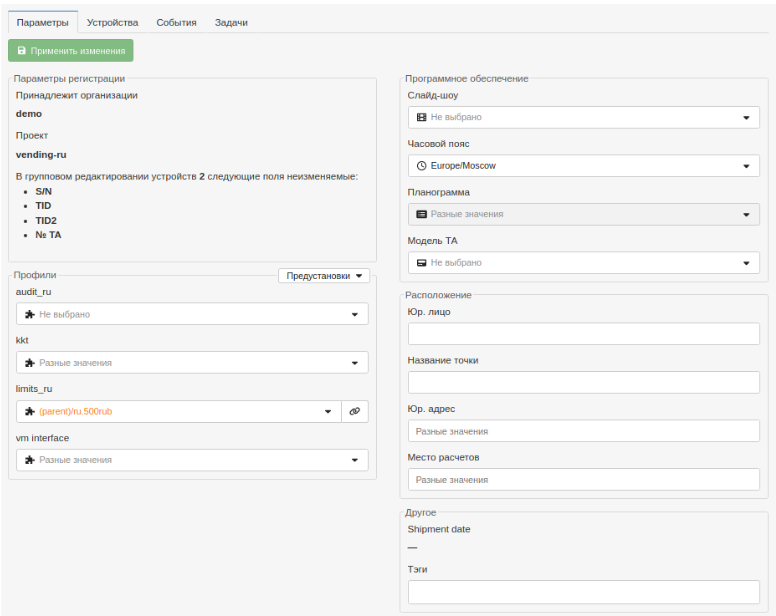
Task: Click the caret arrow of Слайд-шоу select
Action: (x=746, y=118)
